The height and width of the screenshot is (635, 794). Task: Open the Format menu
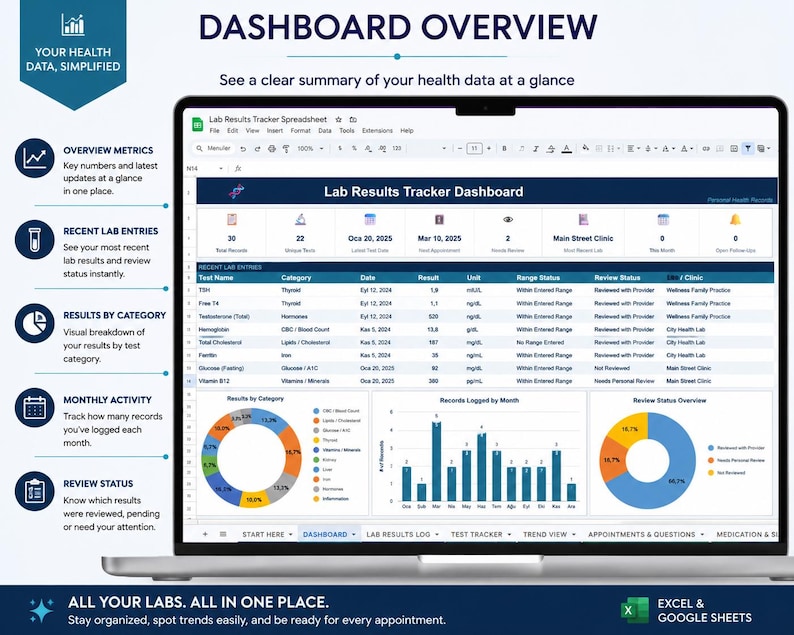coord(300,131)
